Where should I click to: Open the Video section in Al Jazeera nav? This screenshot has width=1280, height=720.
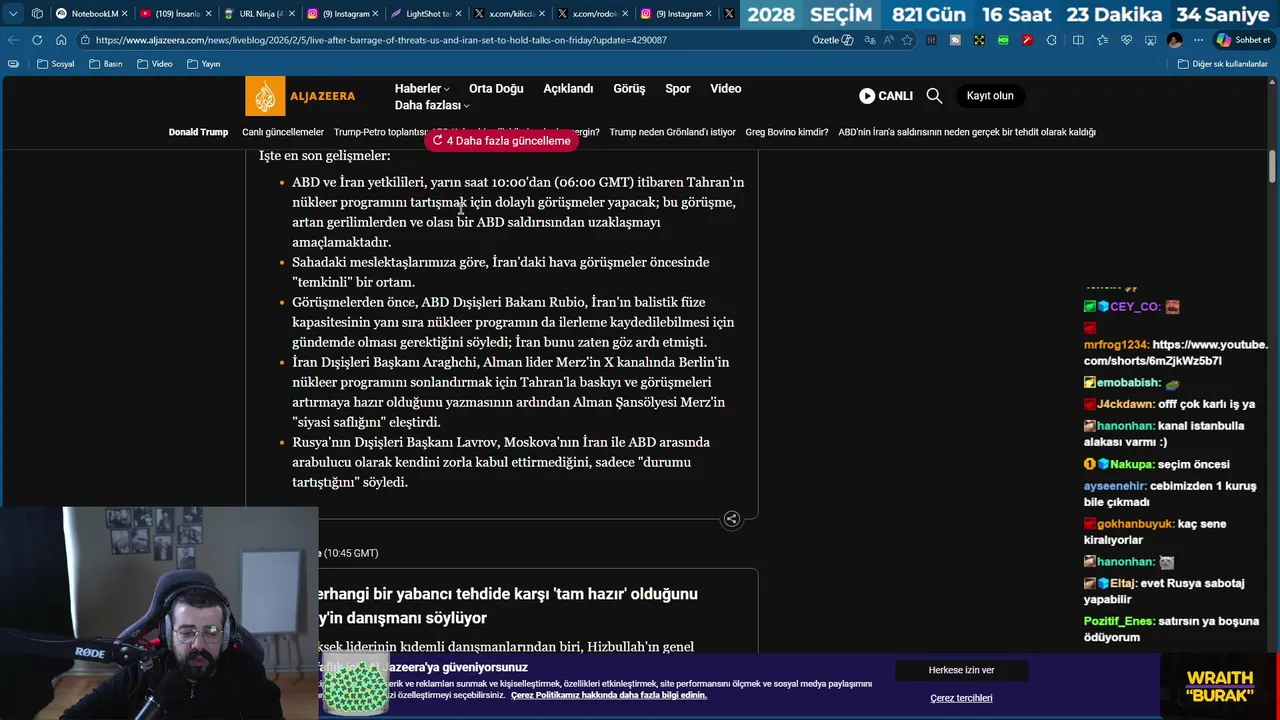[726, 88]
